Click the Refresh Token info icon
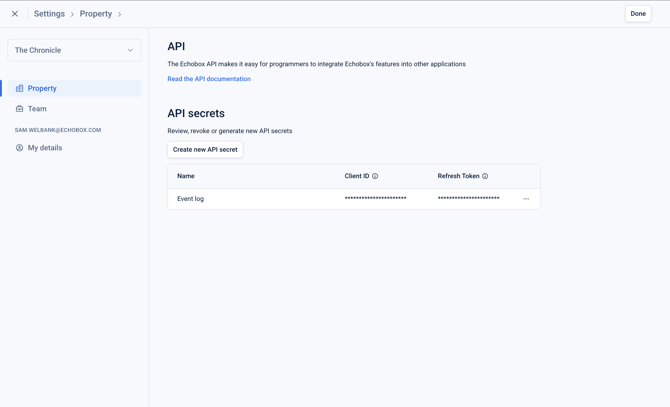Image resolution: width=670 pixels, height=407 pixels. [x=485, y=176]
